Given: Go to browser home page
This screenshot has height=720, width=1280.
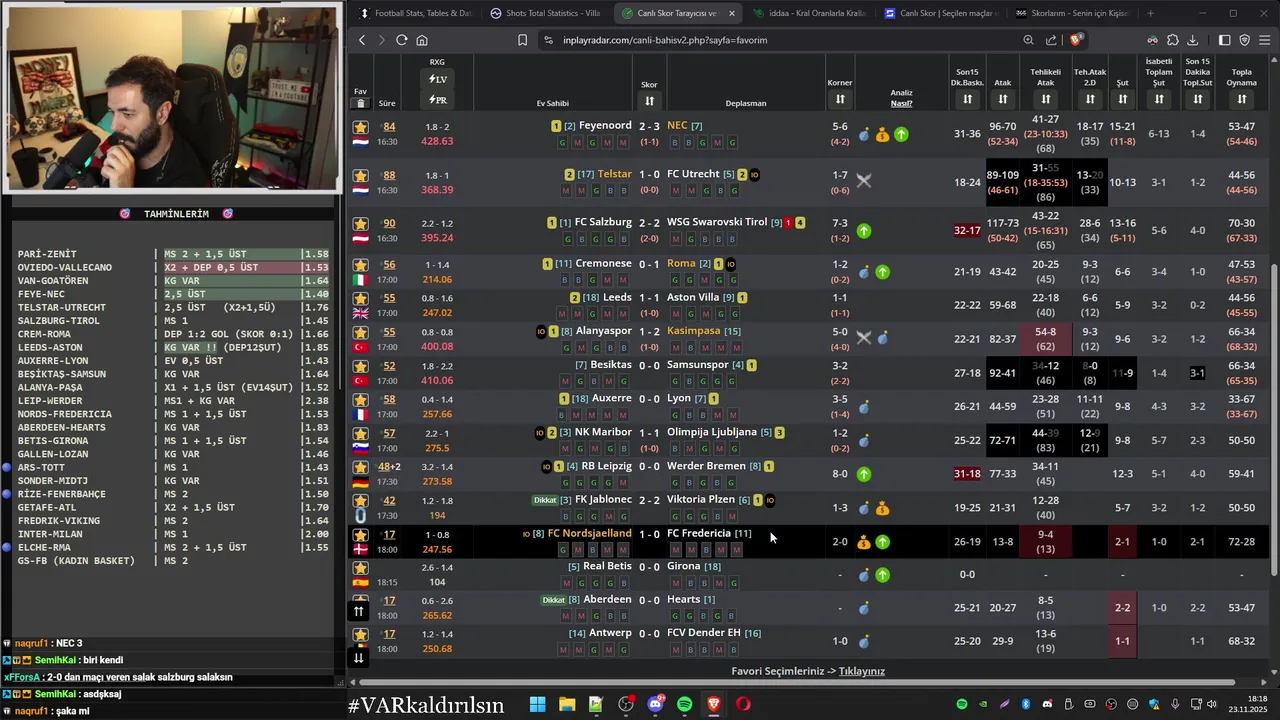Looking at the screenshot, I should pos(422,40).
